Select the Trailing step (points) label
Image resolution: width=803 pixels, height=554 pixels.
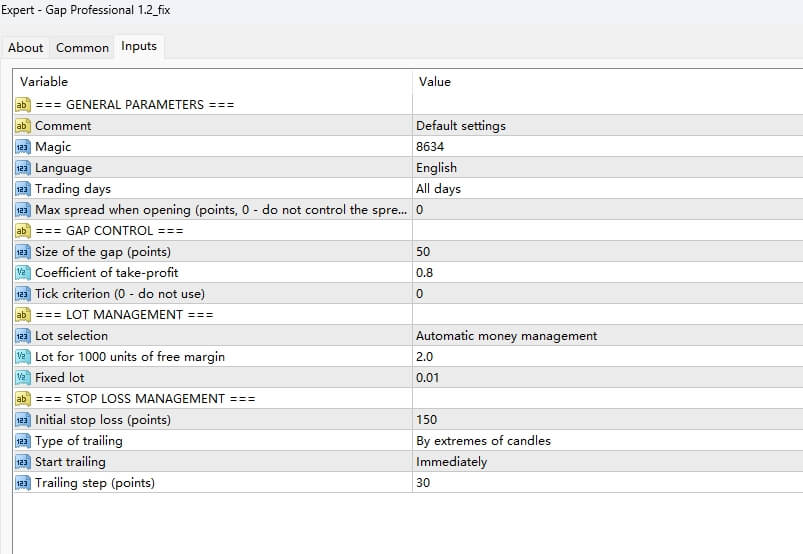coord(95,483)
